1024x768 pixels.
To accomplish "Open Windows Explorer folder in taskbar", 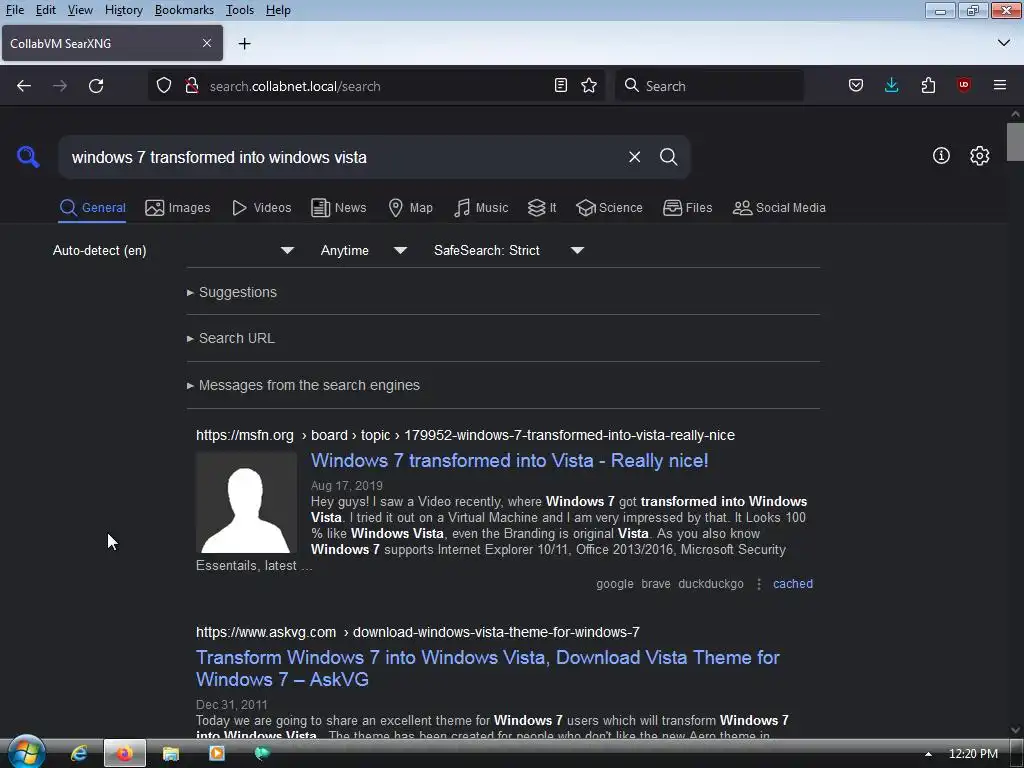I will 170,754.
